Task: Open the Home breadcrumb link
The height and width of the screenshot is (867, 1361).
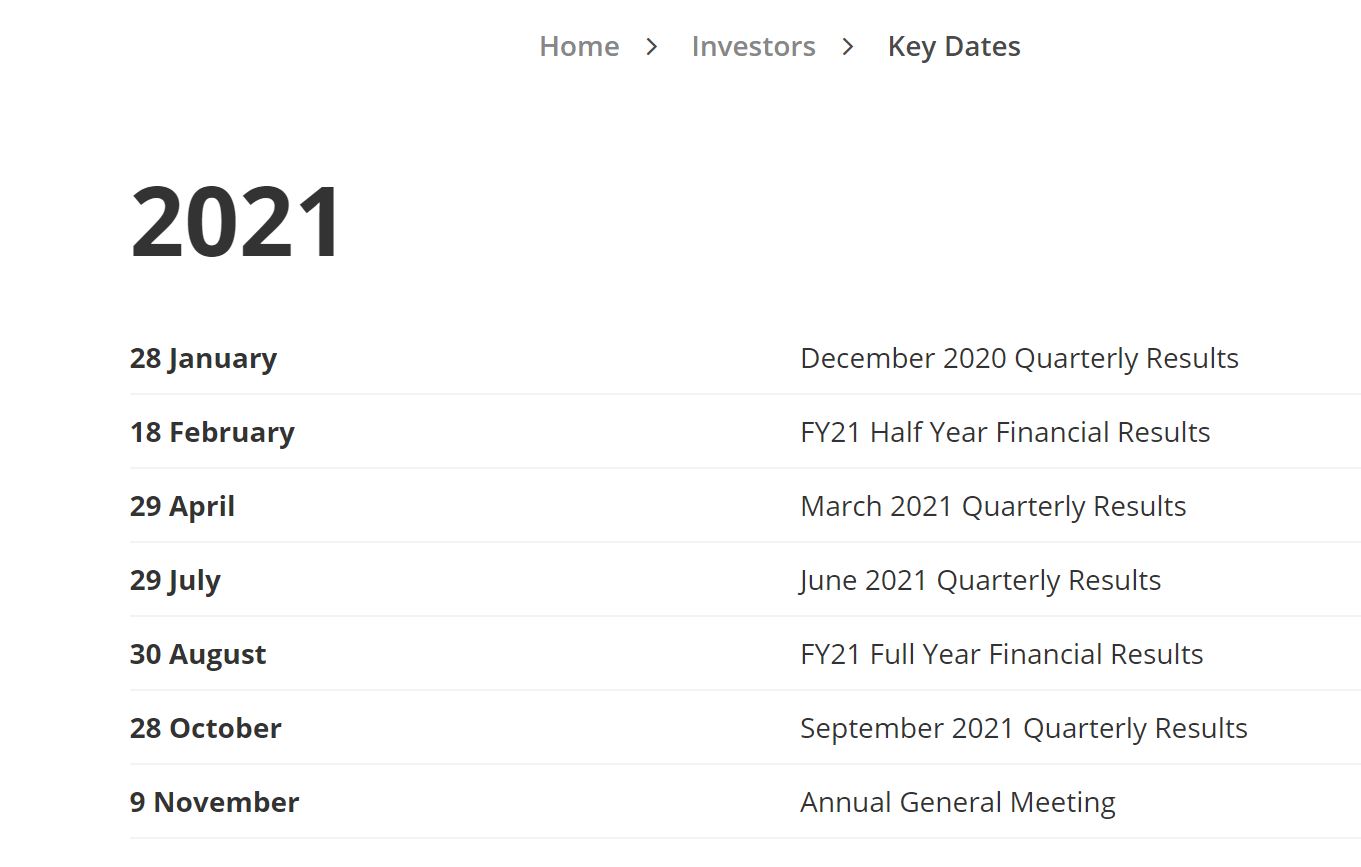Action: (x=579, y=46)
